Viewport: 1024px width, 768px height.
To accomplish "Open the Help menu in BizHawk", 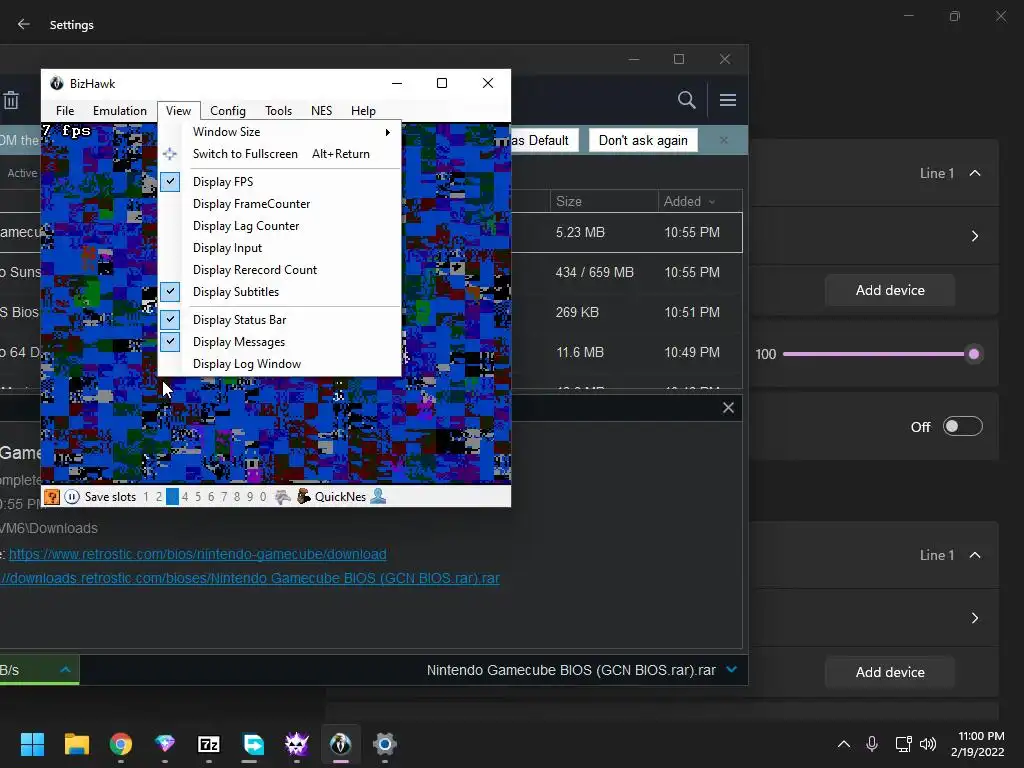I will (x=363, y=111).
